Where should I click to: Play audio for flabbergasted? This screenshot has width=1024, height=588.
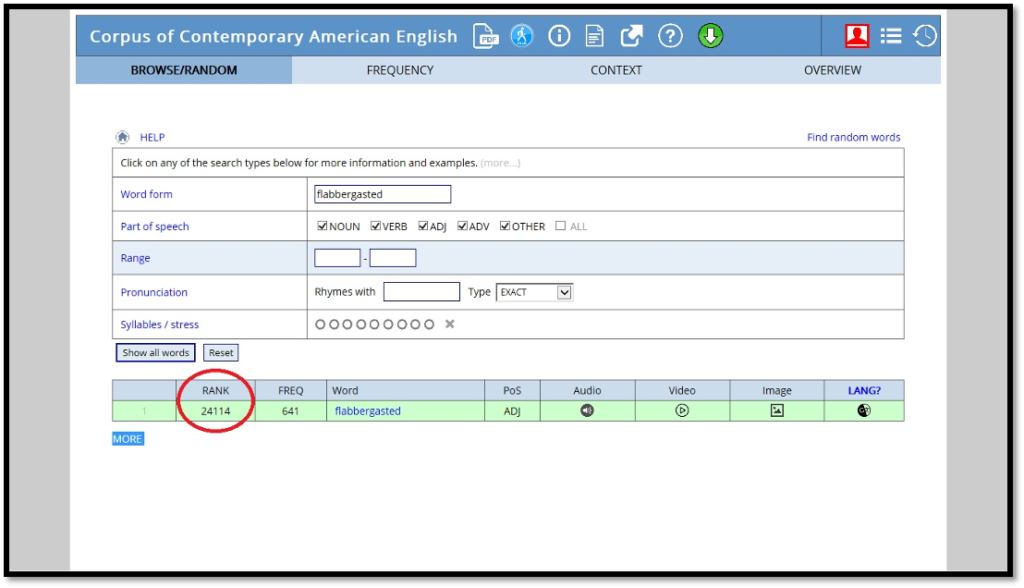(587, 411)
